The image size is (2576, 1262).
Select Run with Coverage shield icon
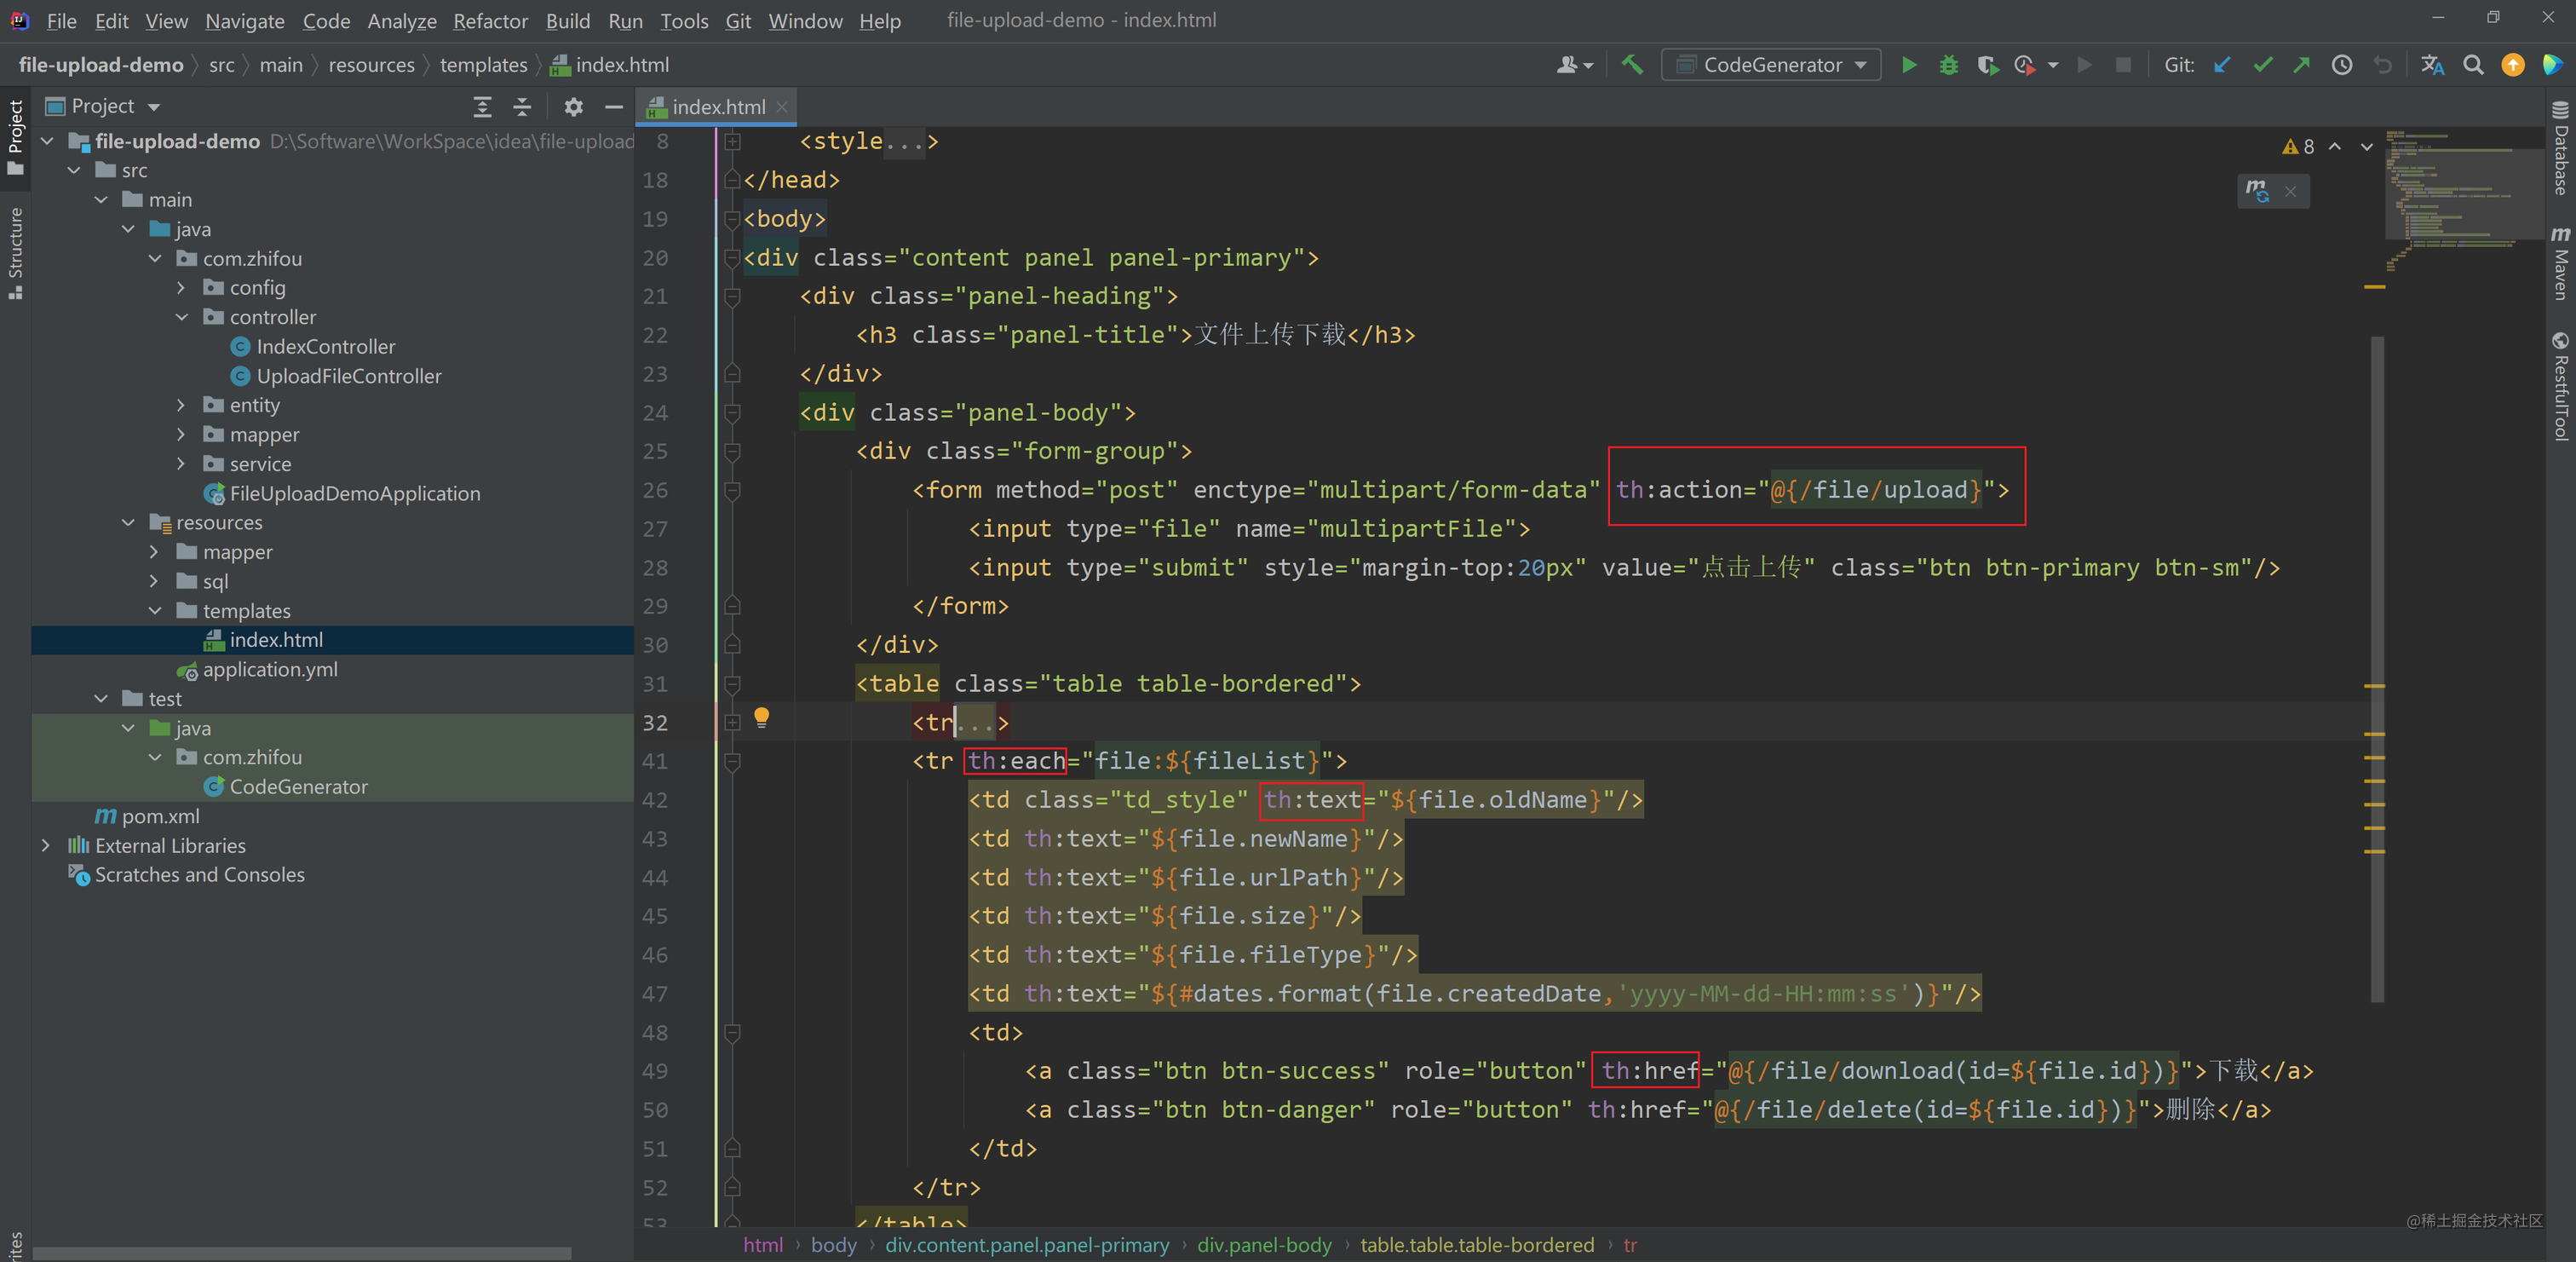1988,64
